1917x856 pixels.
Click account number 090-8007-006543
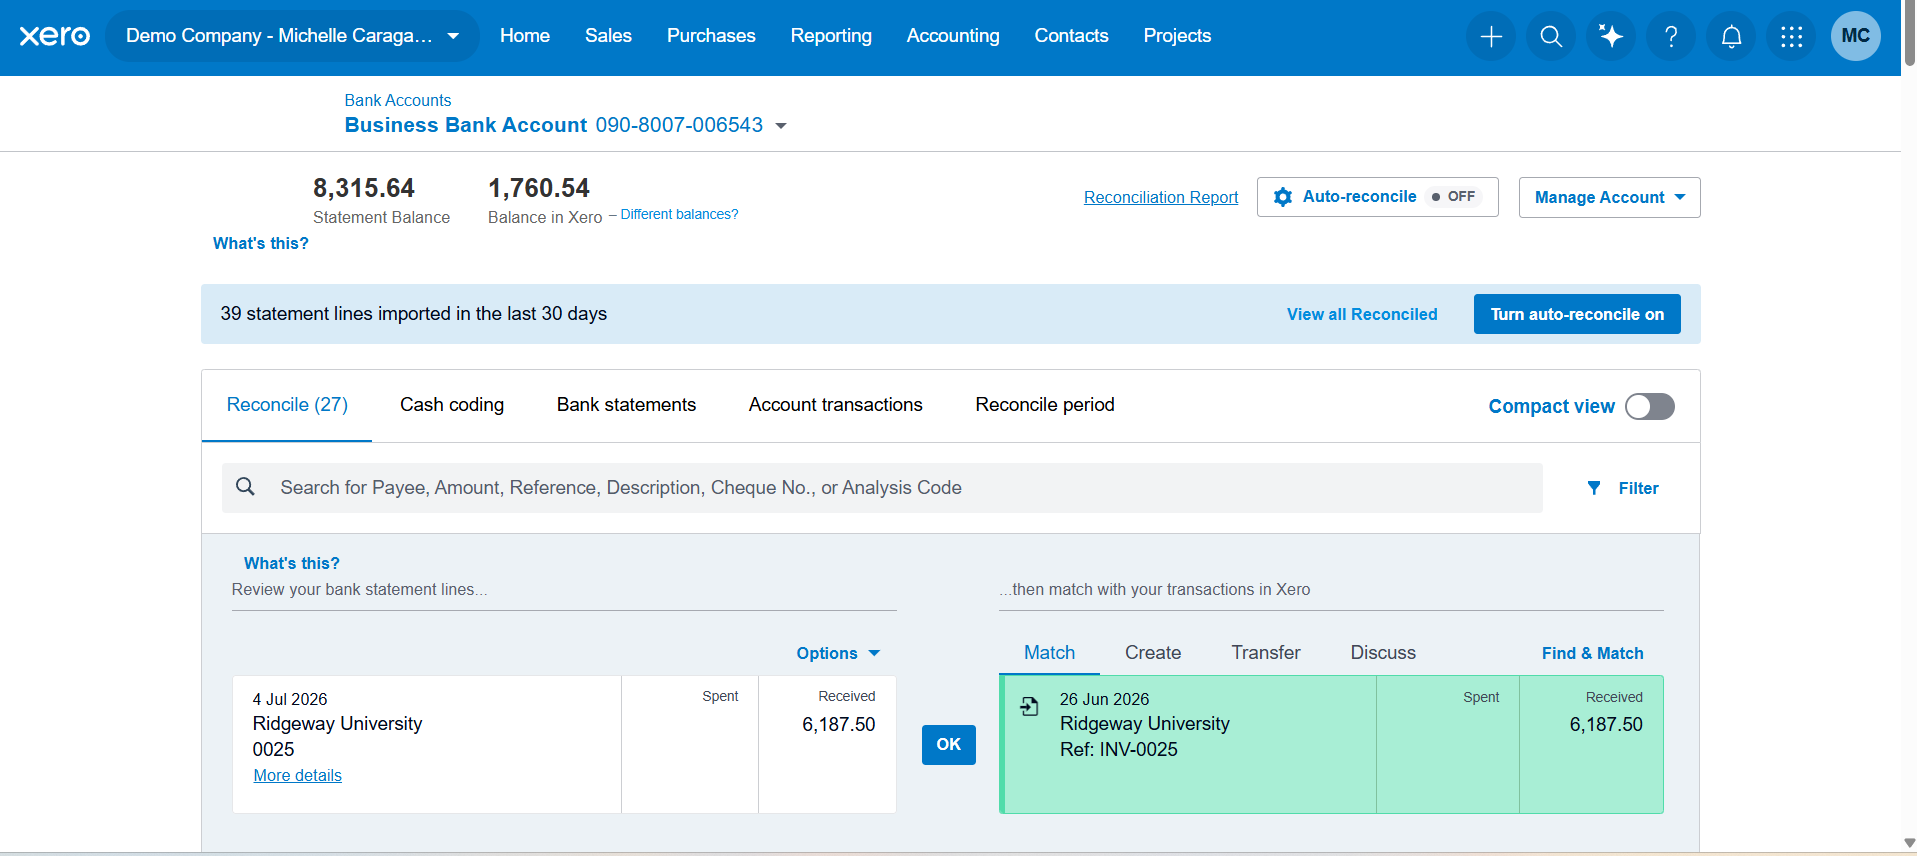[x=679, y=125]
